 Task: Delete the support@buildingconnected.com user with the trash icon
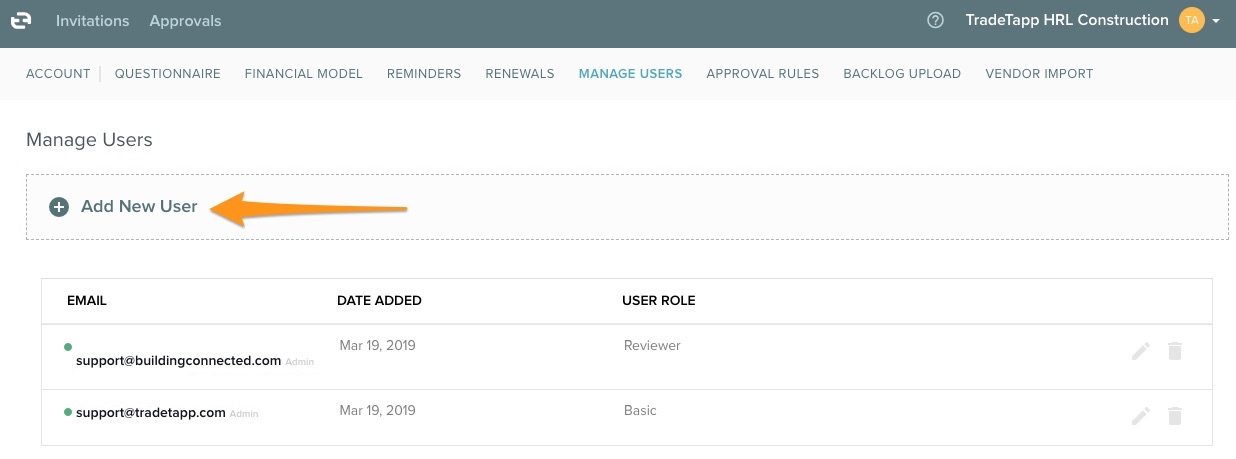coord(1175,351)
